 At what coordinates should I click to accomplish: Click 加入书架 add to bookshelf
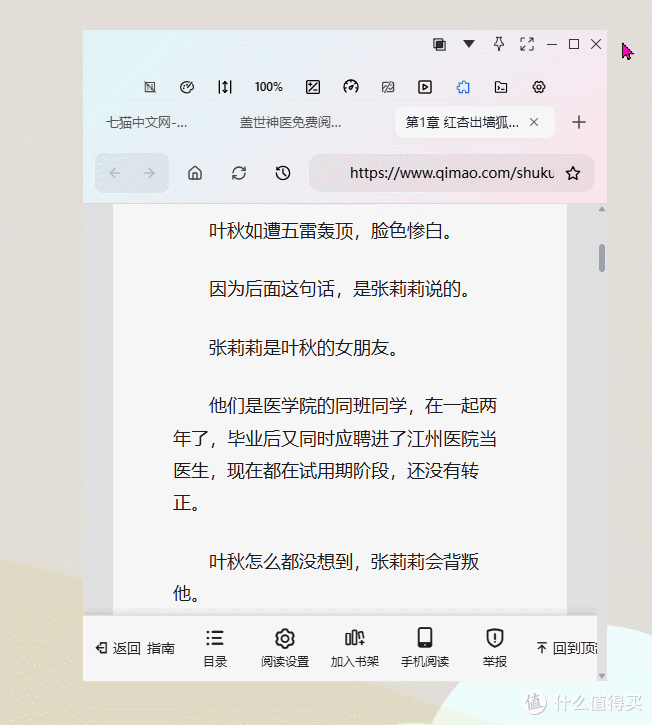click(x=355, y=648)
